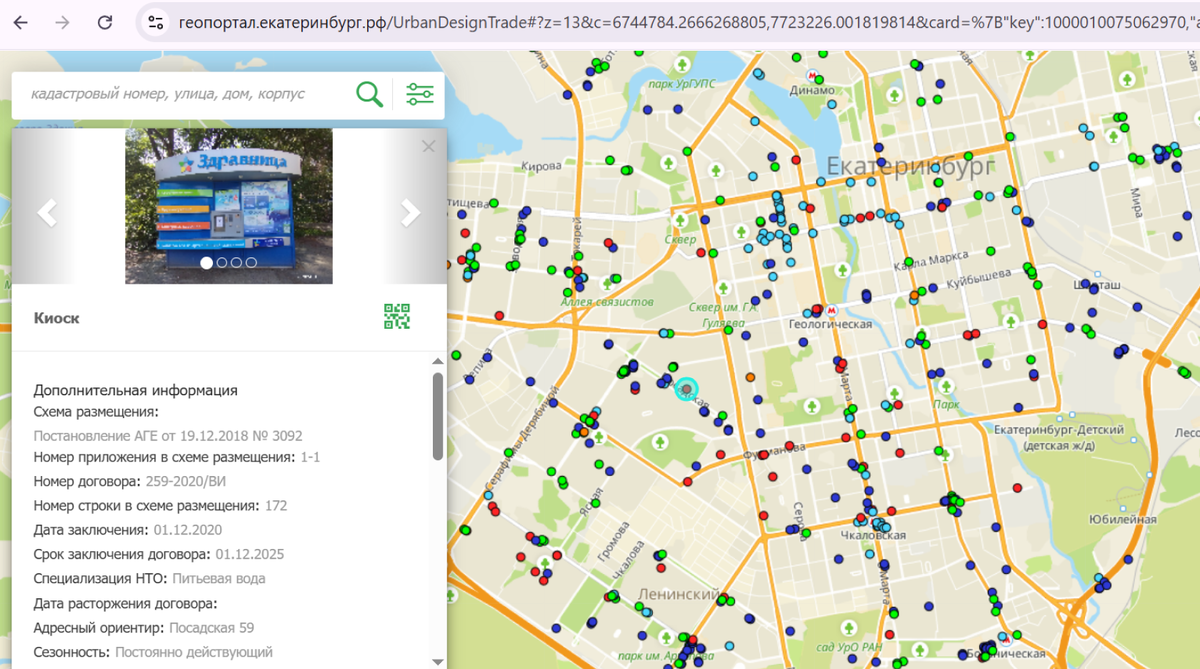Click the Чкаловская station label
The image size is (1200, 669).
tap(871, 536)
